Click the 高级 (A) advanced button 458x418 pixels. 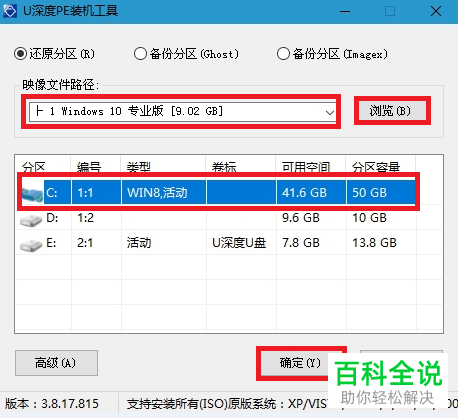pos(56,363)
